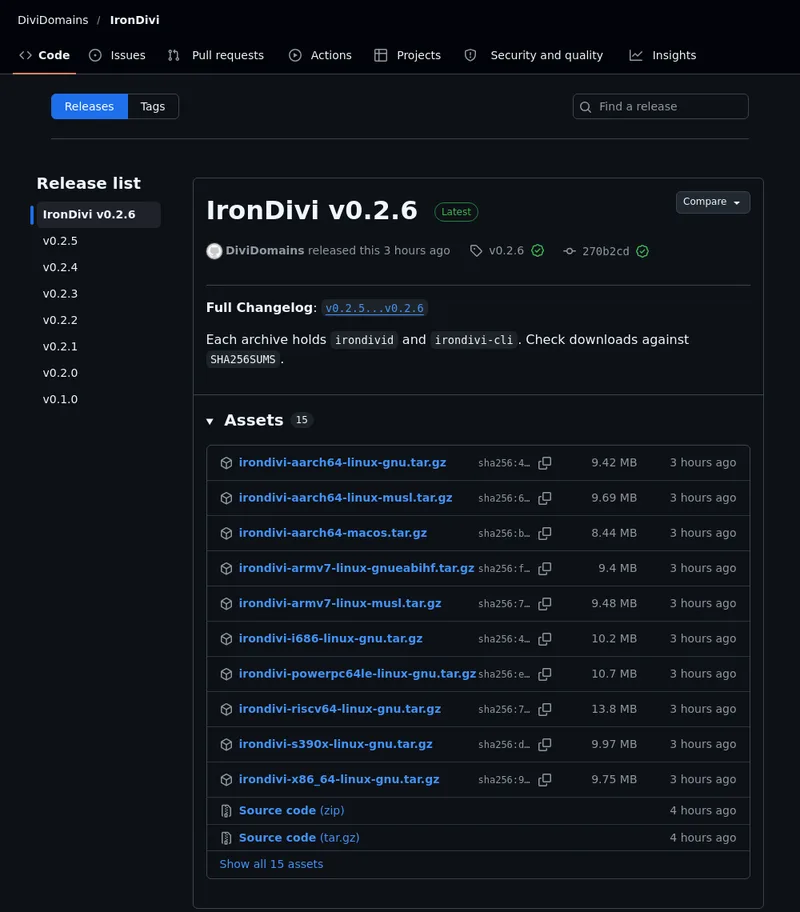Click the search magnifier icon in Find a release
Screen dimensions: 800x912
(x=586, y=107)
